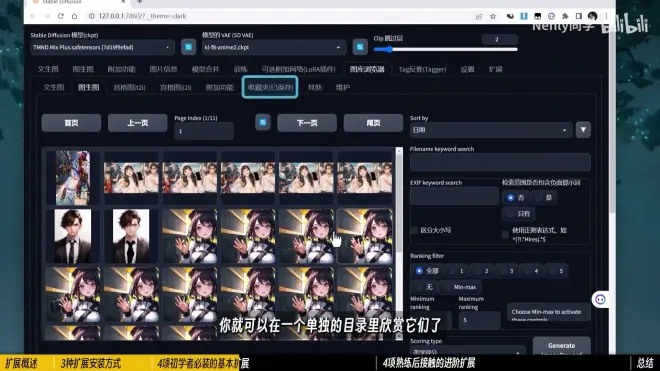
Task: Focus the Filename keyword search field
Action: point(500,162)
